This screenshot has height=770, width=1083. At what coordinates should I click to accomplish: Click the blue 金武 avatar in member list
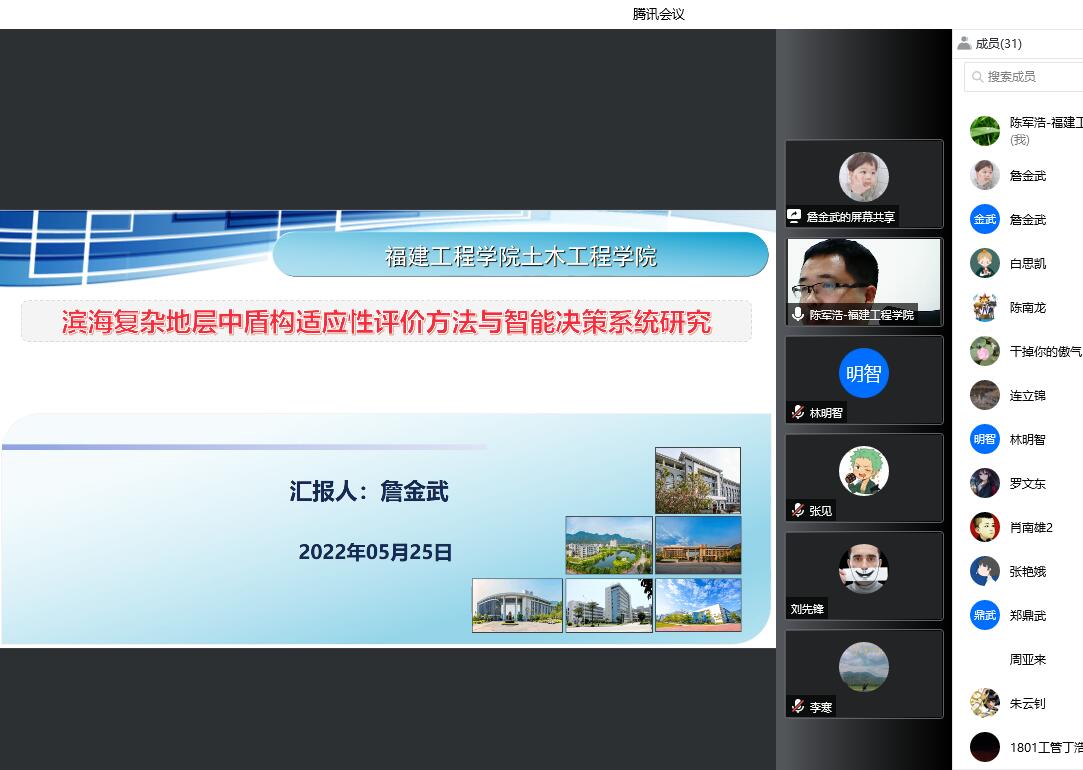pos(984,220)
